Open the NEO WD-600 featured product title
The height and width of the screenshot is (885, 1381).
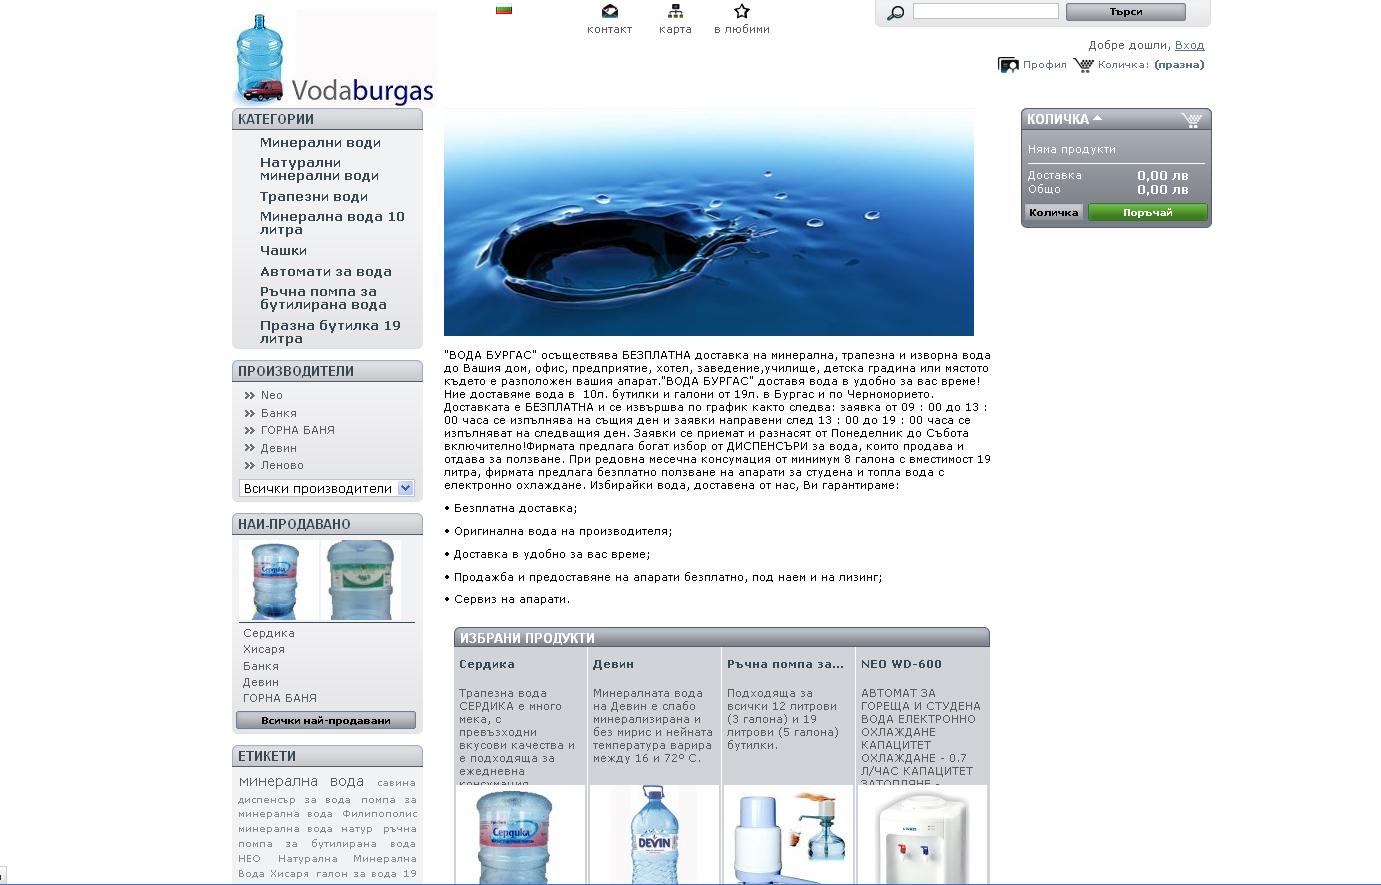(x=901, y=664)
